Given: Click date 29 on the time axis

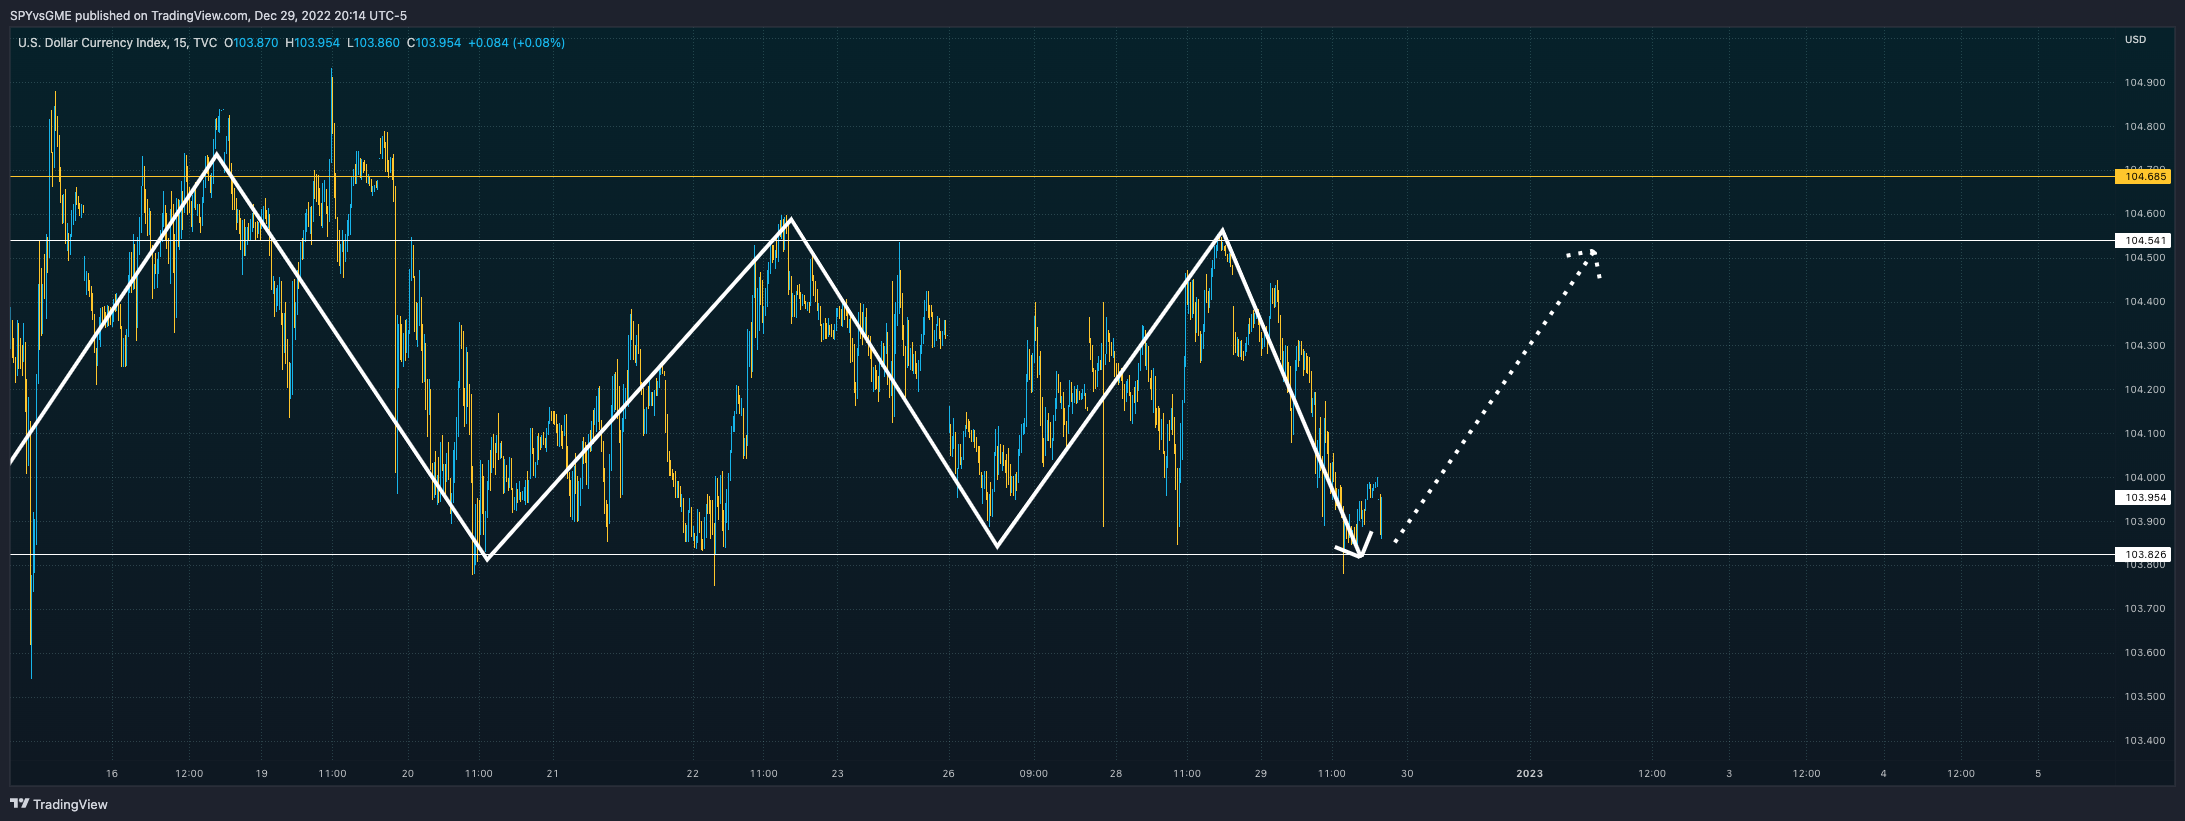Looking at the screenshot, I should click(x=1261, y=774).
